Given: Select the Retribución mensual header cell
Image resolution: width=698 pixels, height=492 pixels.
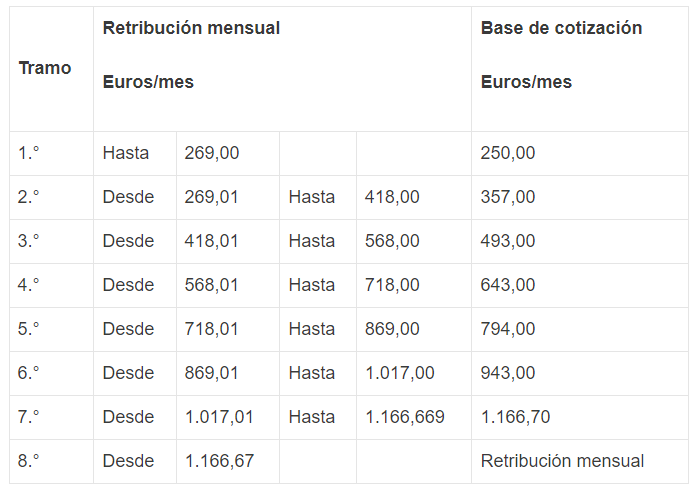Looking at the screenshot, I should point(191,28).
